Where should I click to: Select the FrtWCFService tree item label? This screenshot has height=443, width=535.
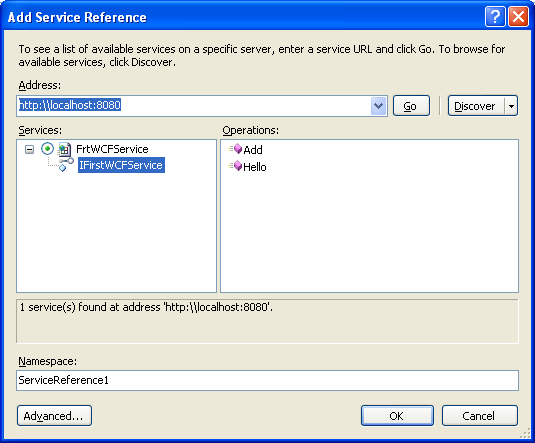(x=112, y=149)
